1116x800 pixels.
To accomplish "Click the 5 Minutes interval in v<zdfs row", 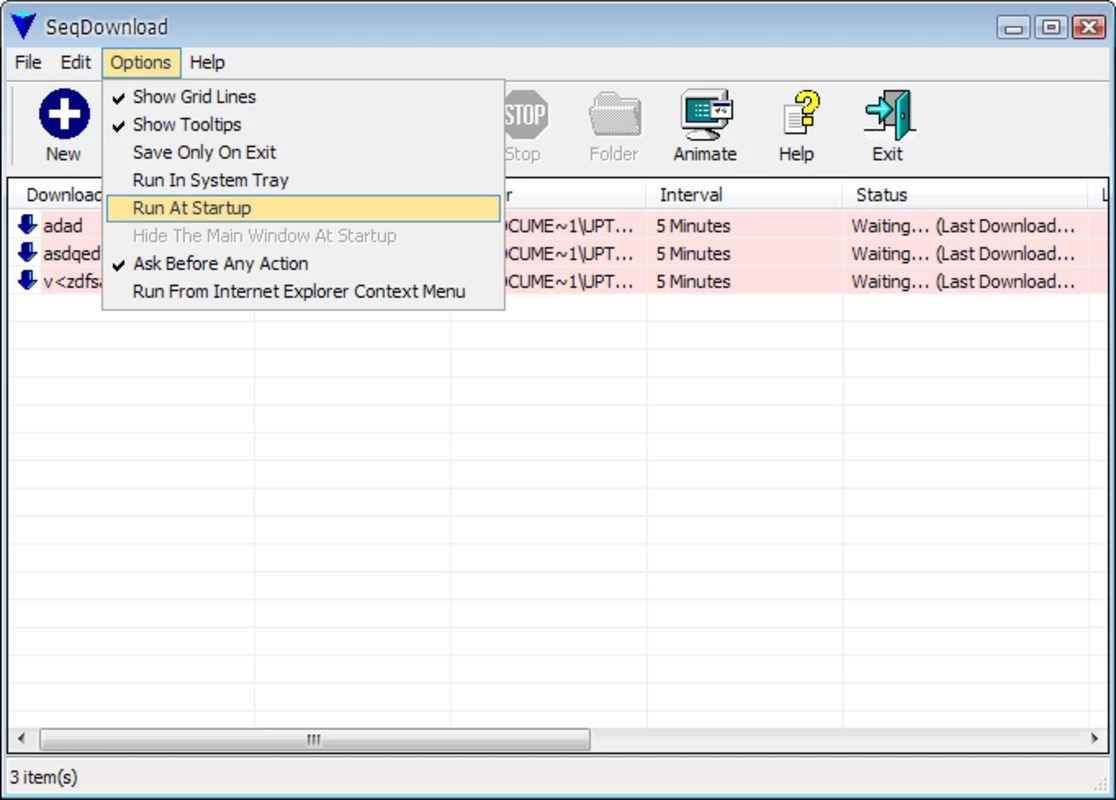I will click(693, 281).
